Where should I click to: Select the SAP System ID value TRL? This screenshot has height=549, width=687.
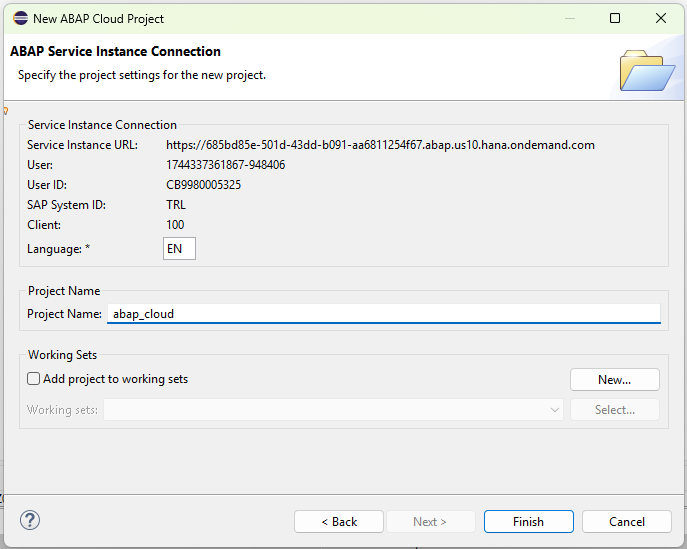point(176,205)
